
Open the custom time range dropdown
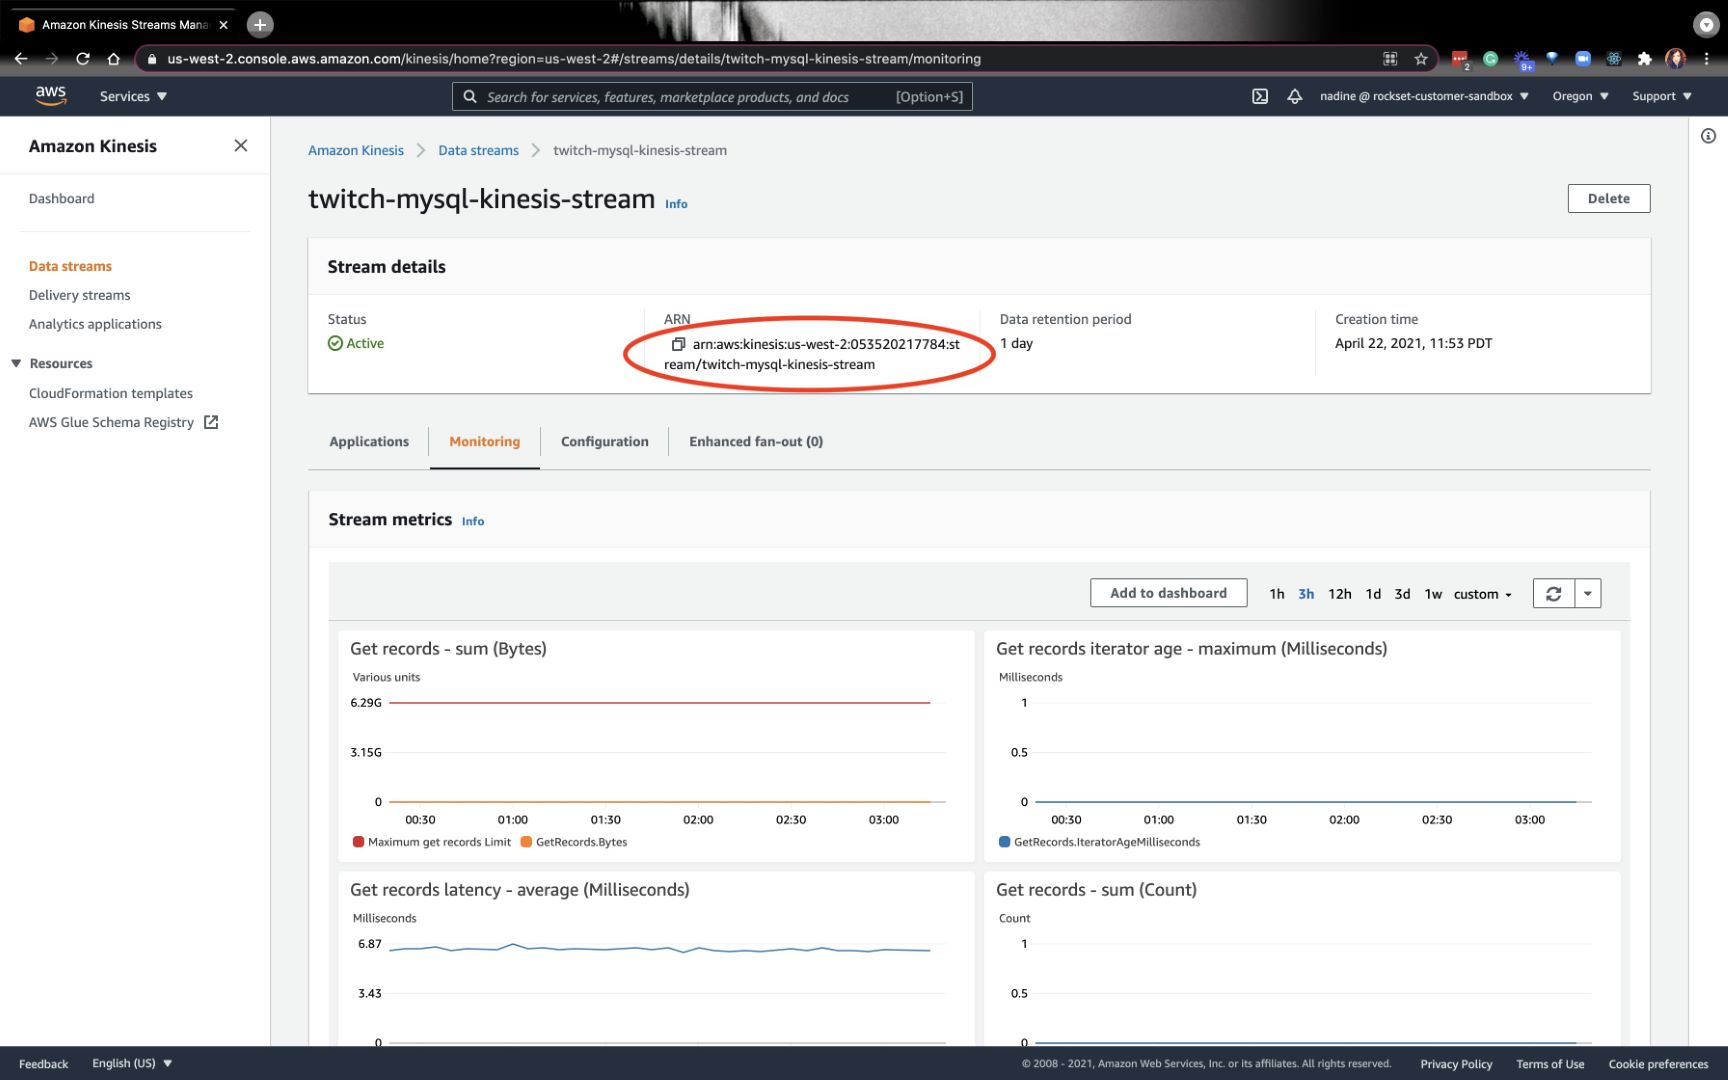click(1483, 594)
